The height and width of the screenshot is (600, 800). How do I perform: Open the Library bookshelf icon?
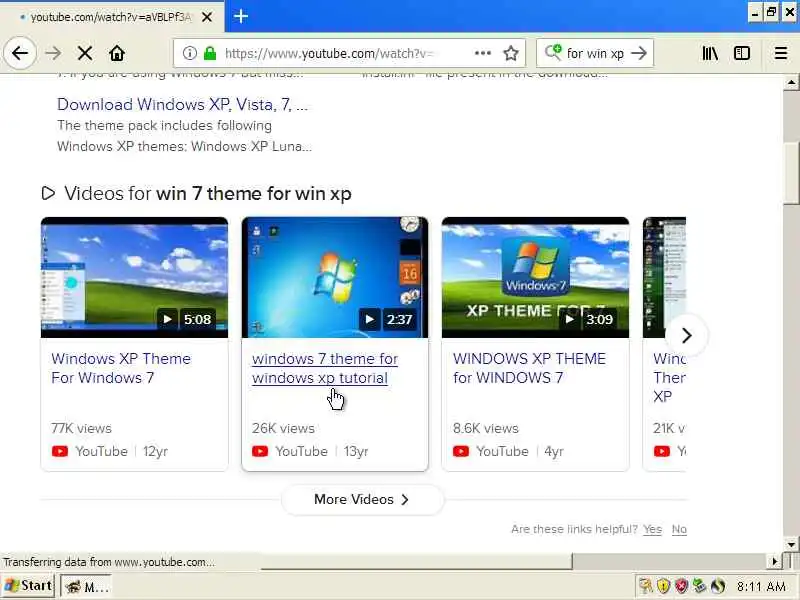click(x=710, y=53)
